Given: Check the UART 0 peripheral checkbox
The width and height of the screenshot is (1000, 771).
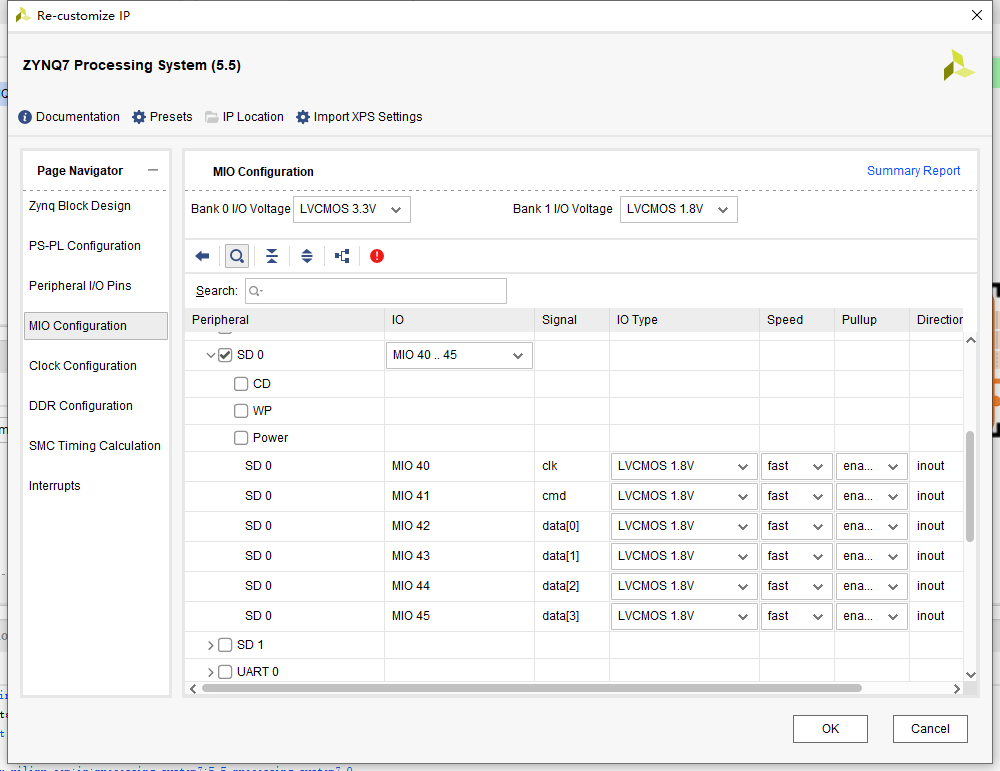Looking at the screenshot, I should [225, 672].
